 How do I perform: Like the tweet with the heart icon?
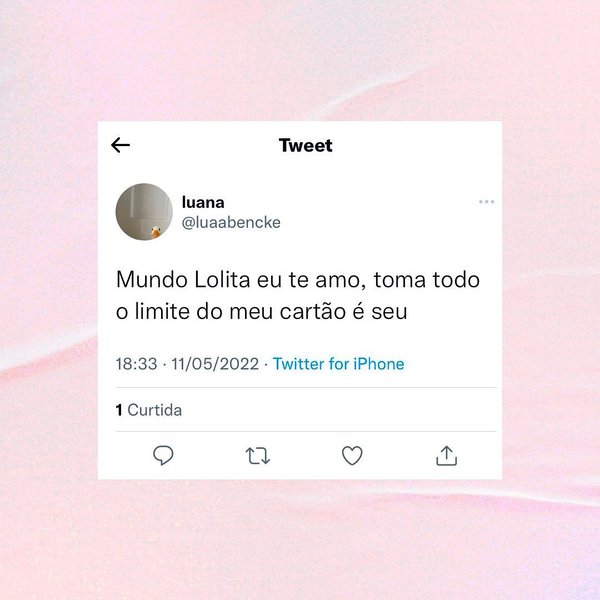pos(352,455)
